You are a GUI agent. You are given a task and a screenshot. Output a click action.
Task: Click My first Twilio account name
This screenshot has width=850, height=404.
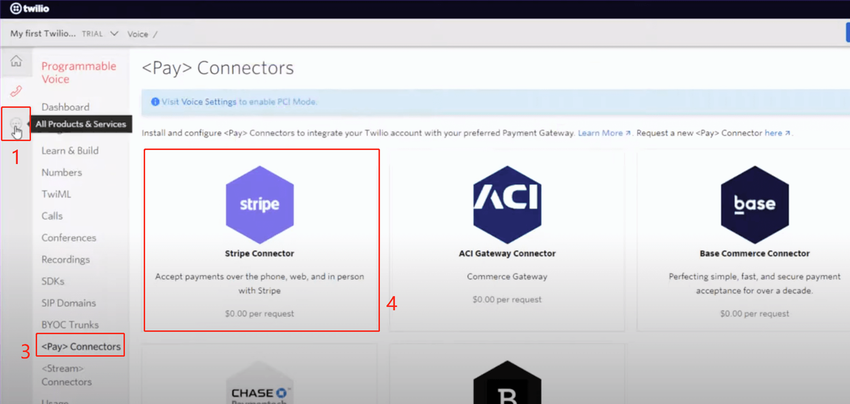coord(43,34)
